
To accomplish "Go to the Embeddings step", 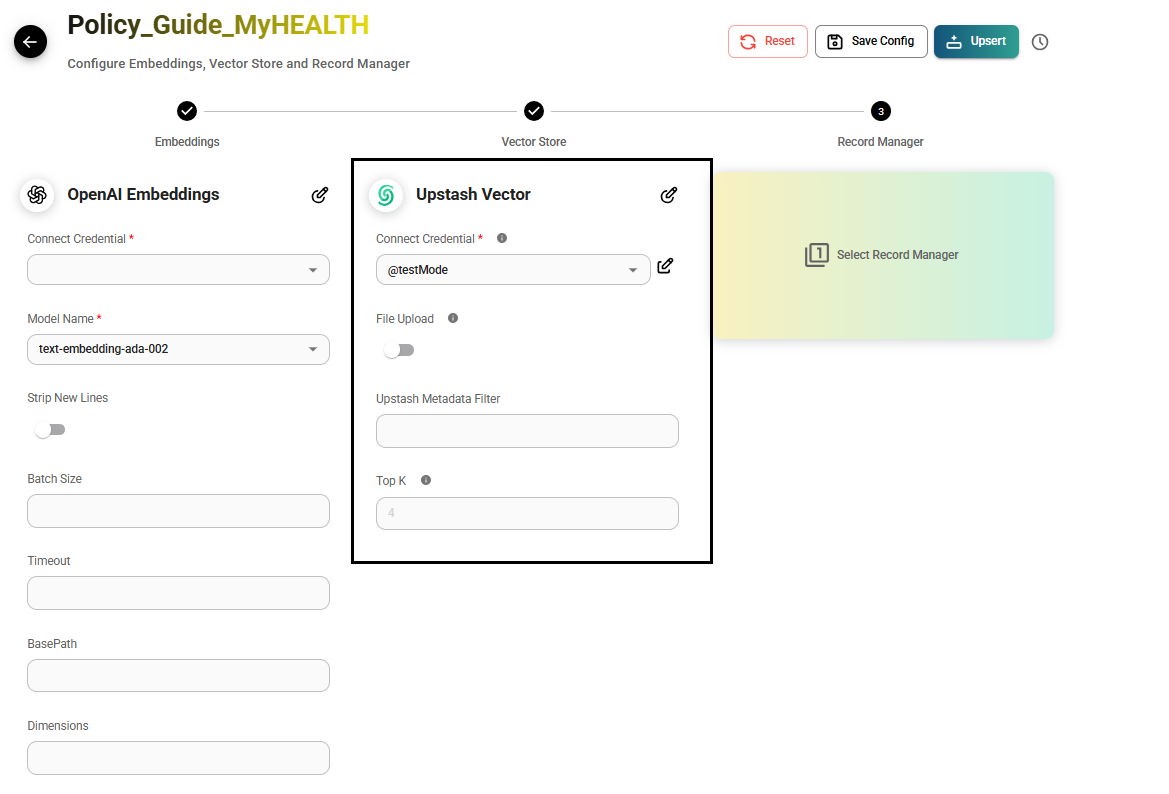I will click(187, 111).
